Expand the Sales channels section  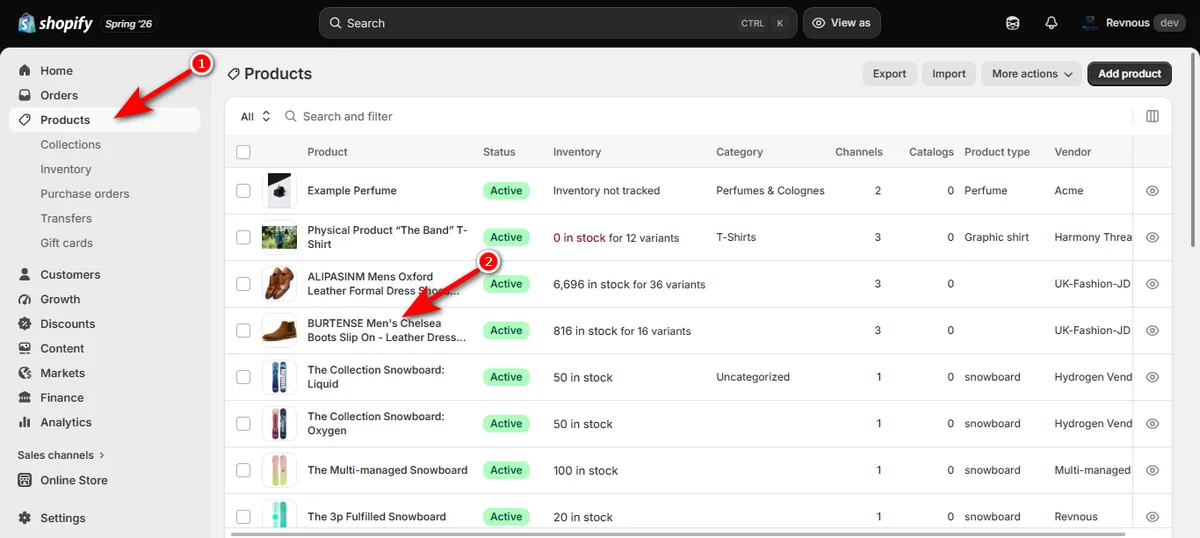tap(61, 455)
